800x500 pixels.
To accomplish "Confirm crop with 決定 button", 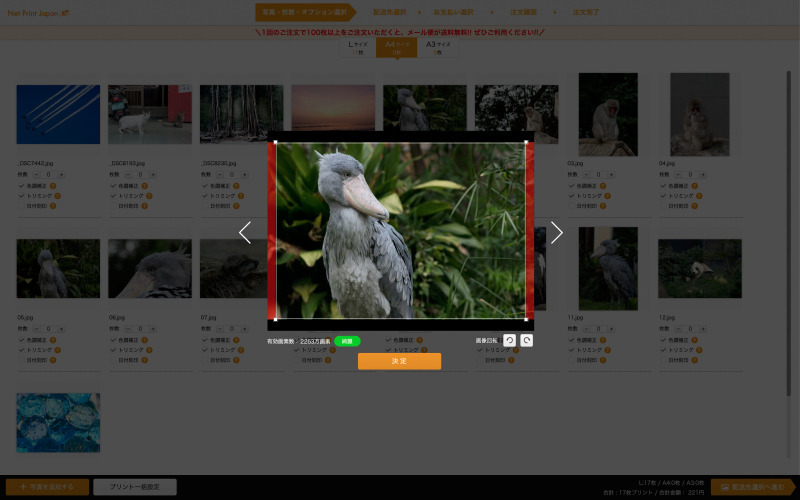I will 399,361.
